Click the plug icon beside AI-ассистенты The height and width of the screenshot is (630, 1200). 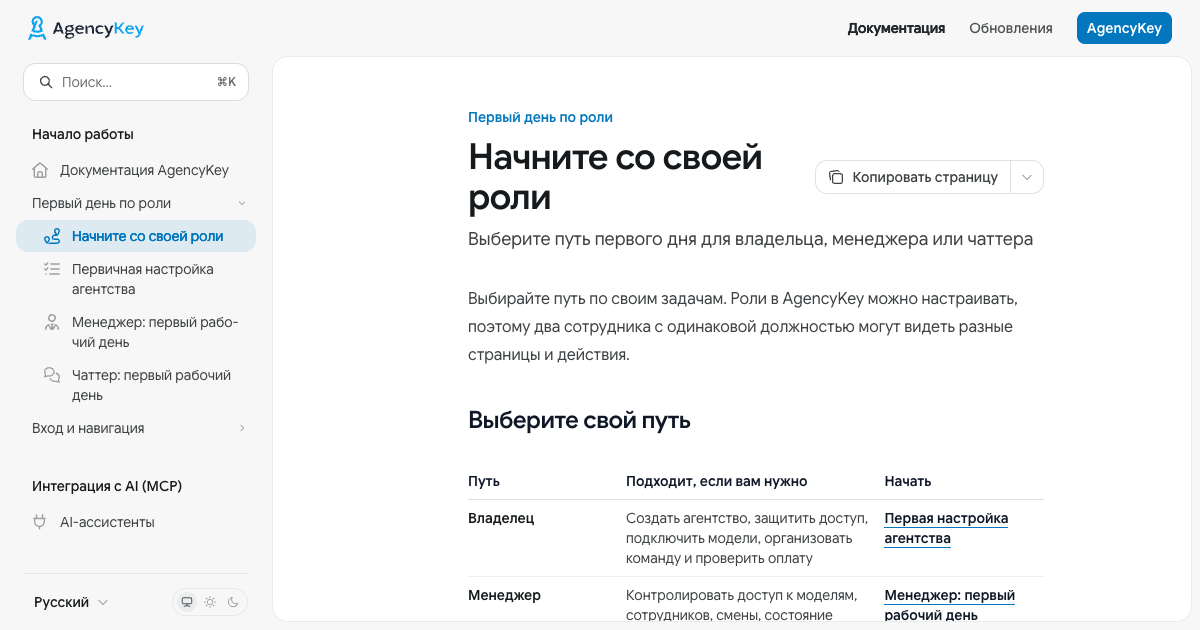[x=40, y=522]
